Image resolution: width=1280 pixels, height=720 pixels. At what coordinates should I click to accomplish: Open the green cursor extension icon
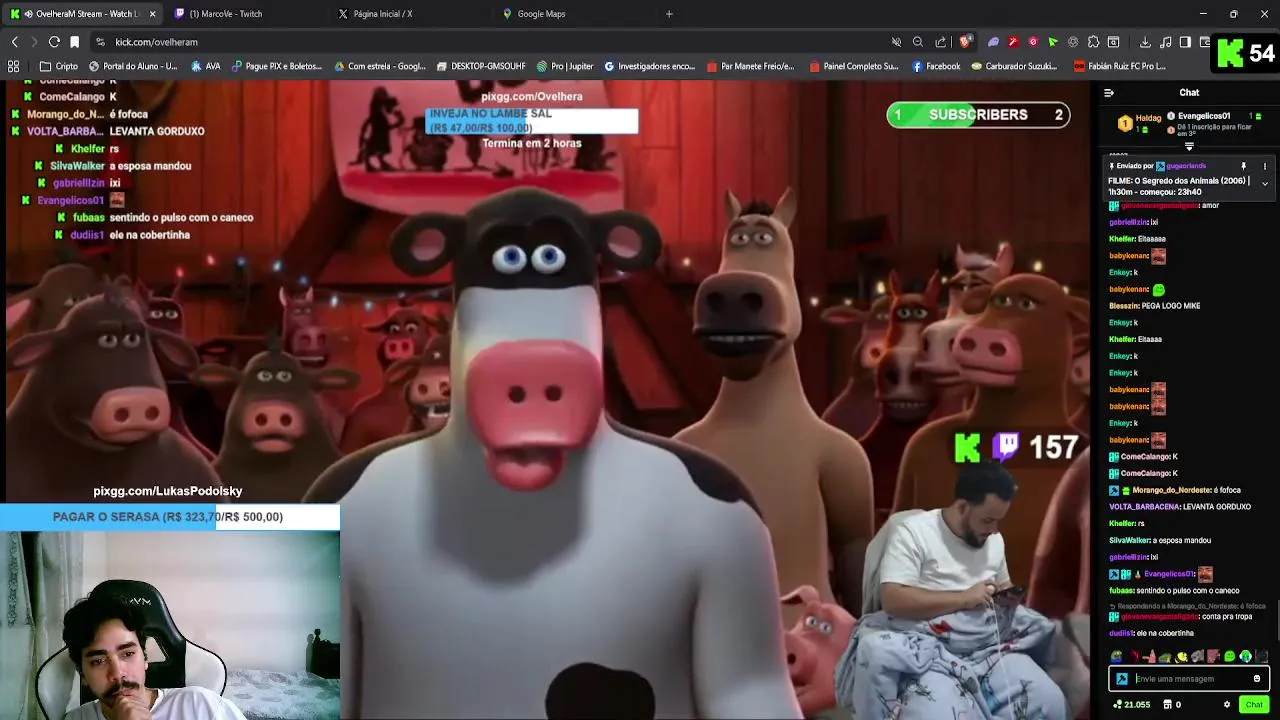point(1053,42)
